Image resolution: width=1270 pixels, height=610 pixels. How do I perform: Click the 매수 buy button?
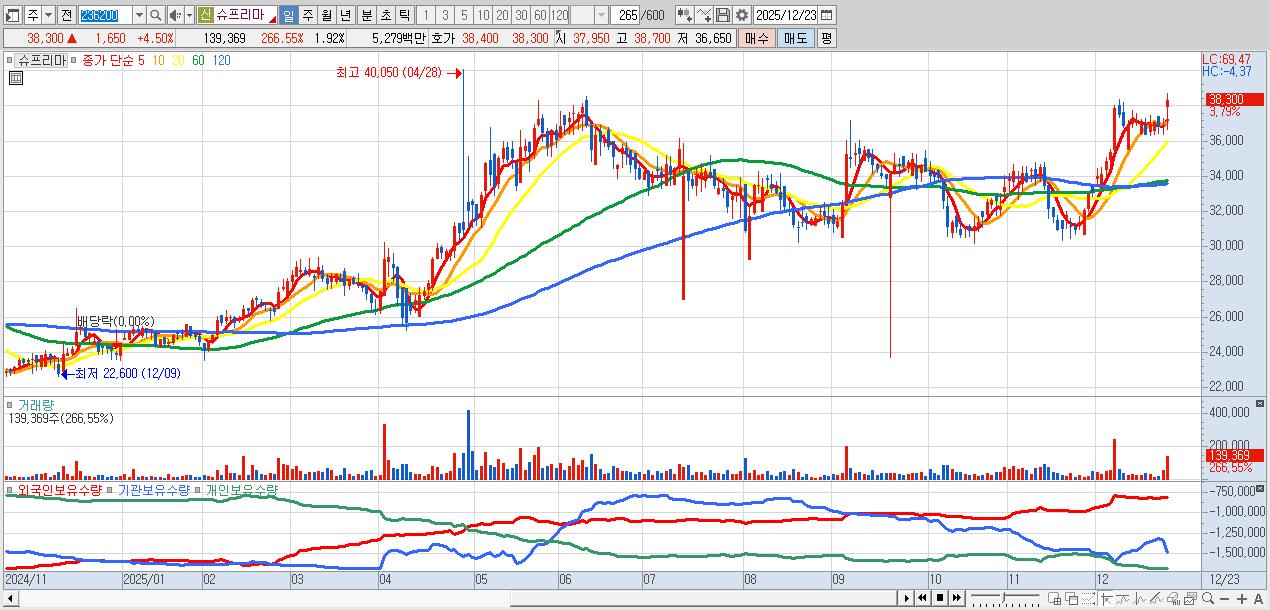[x=758, y=38]
